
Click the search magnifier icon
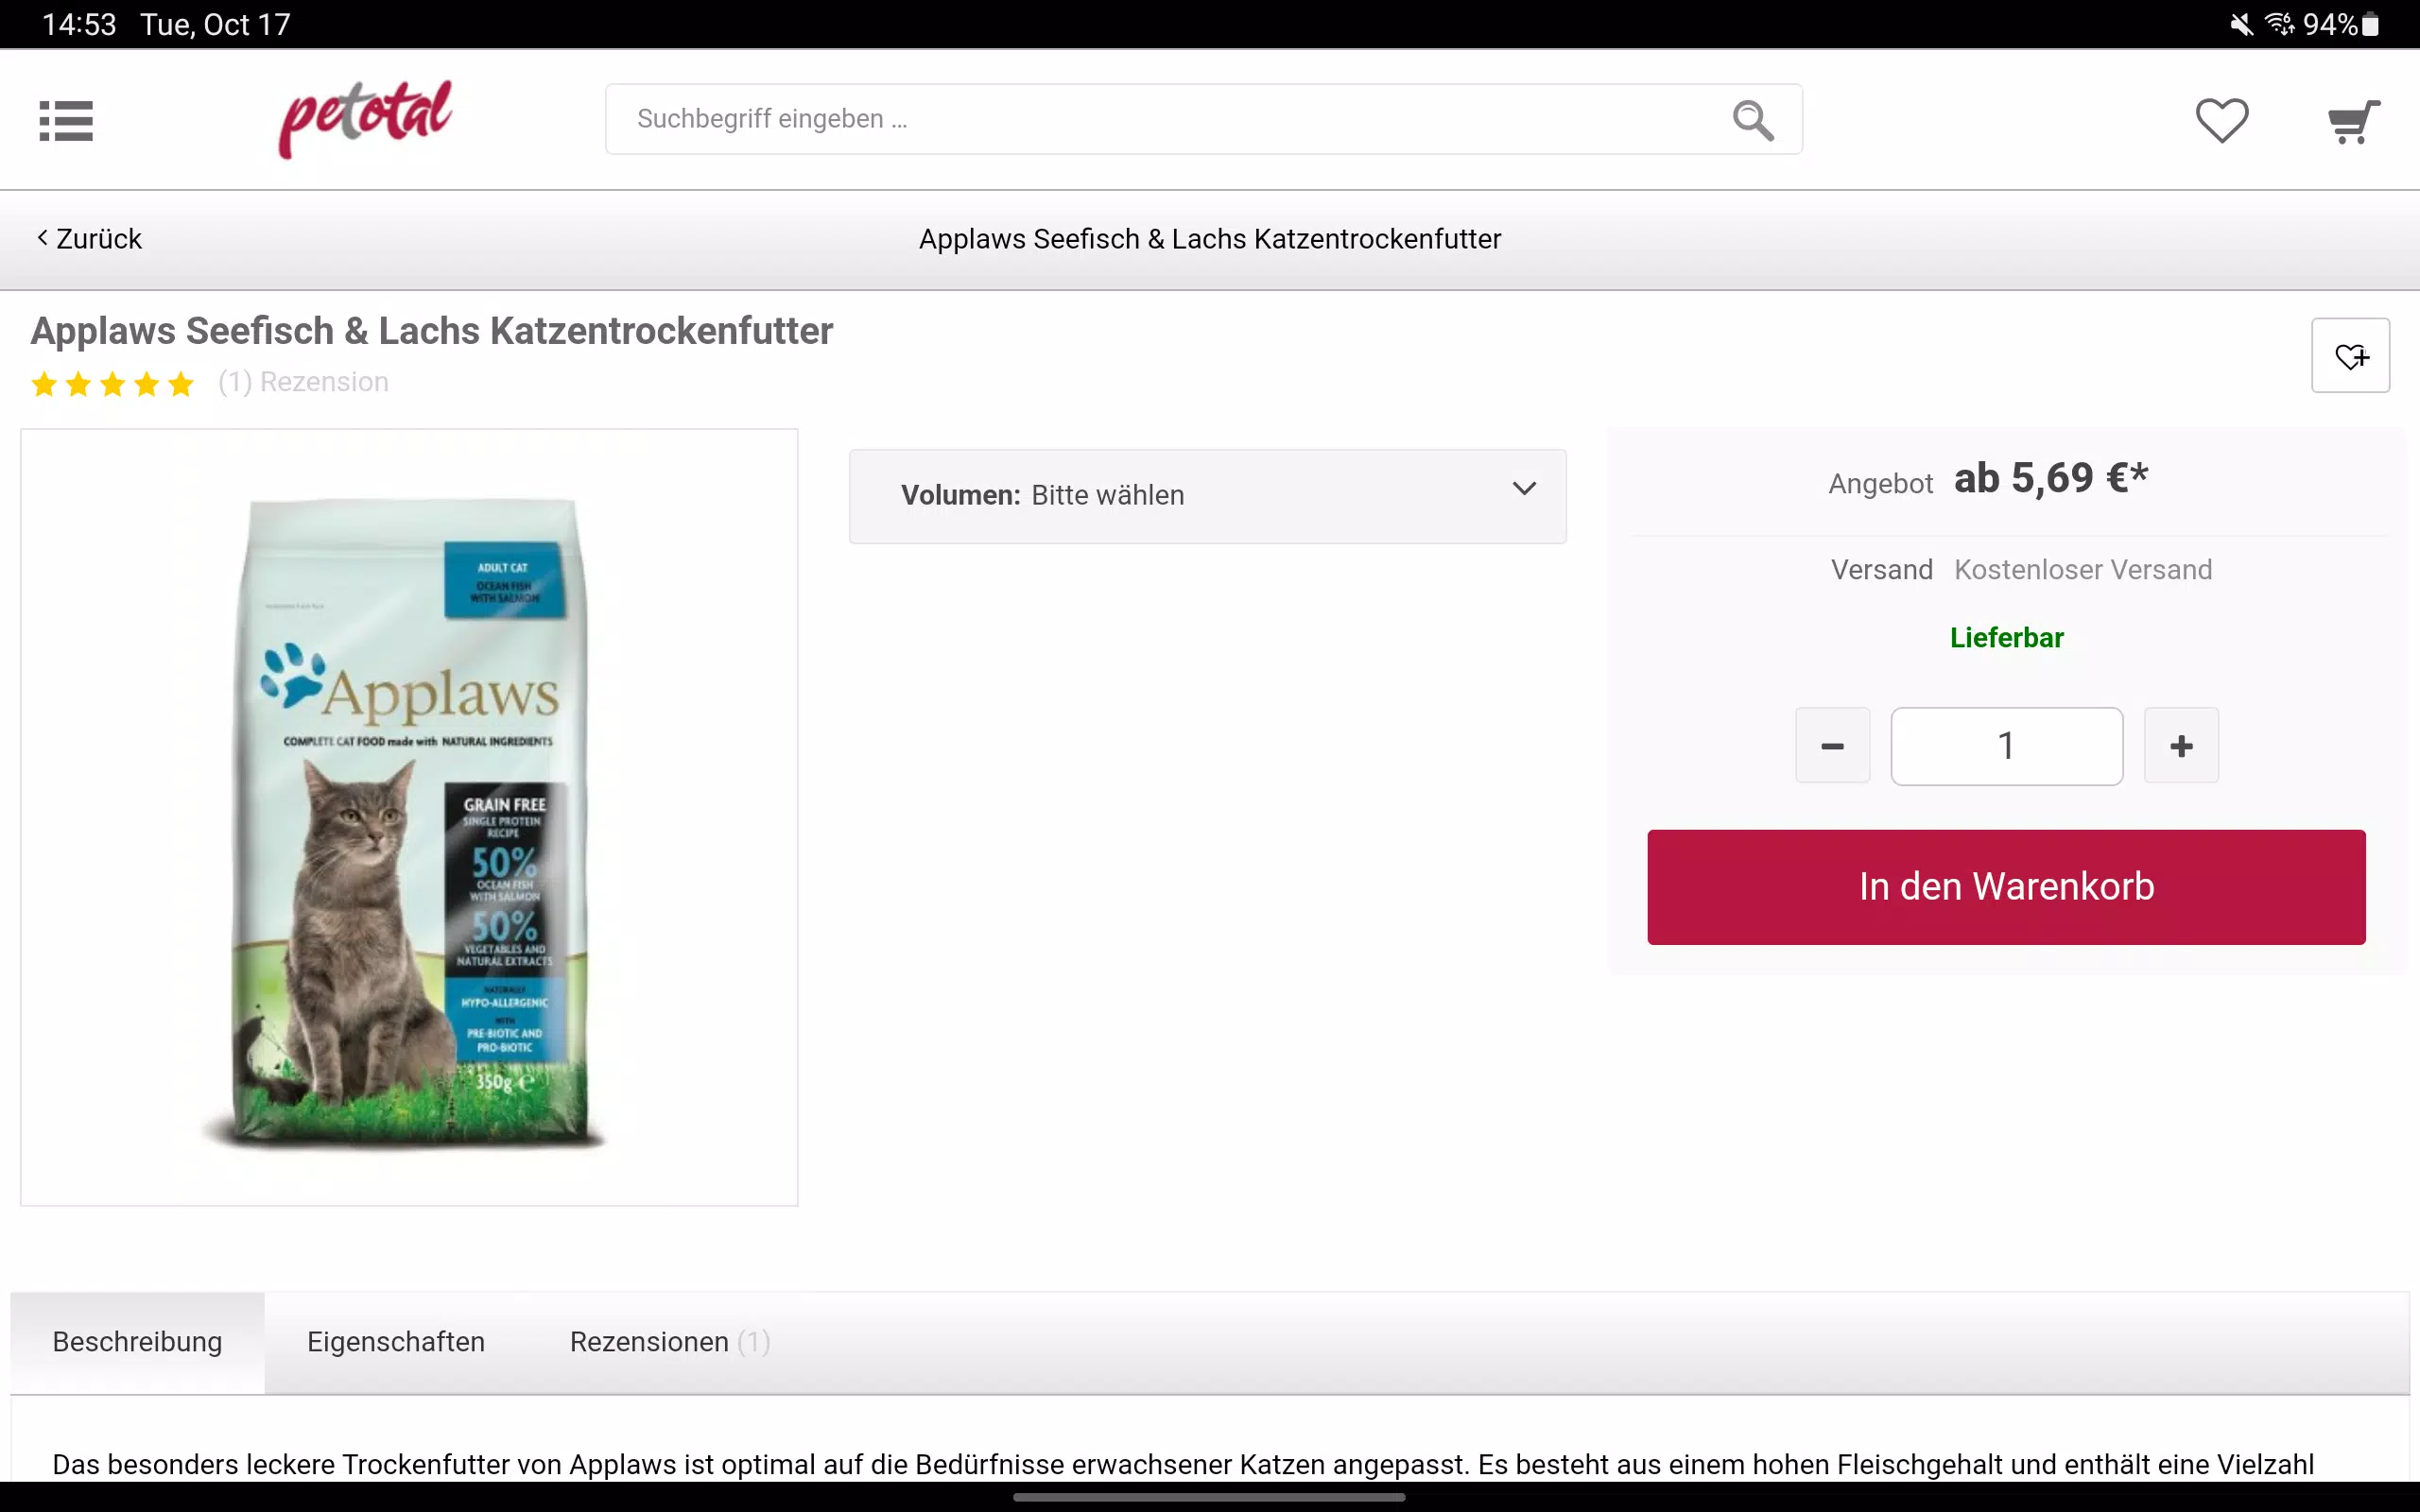[x=1753, y=120]
